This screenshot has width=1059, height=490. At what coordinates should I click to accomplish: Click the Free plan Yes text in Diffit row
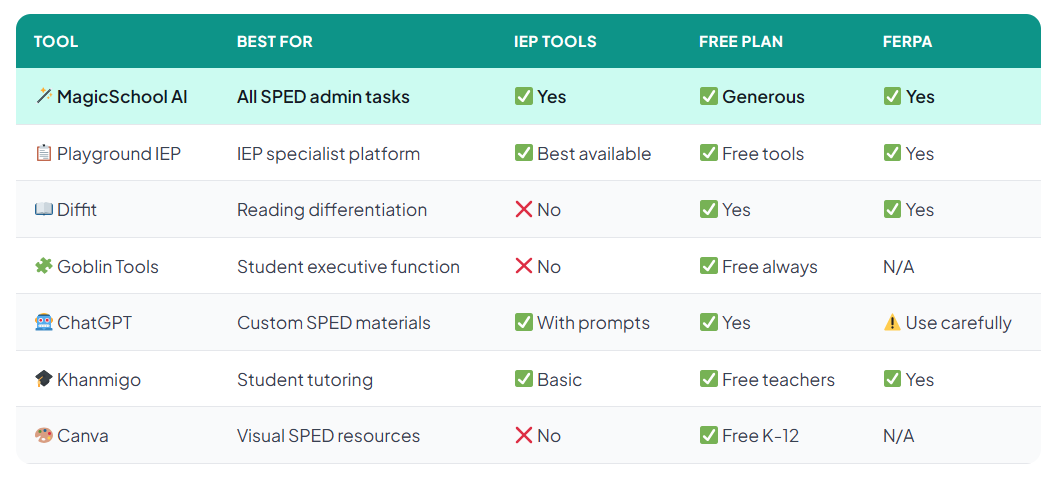coord(736,210)
